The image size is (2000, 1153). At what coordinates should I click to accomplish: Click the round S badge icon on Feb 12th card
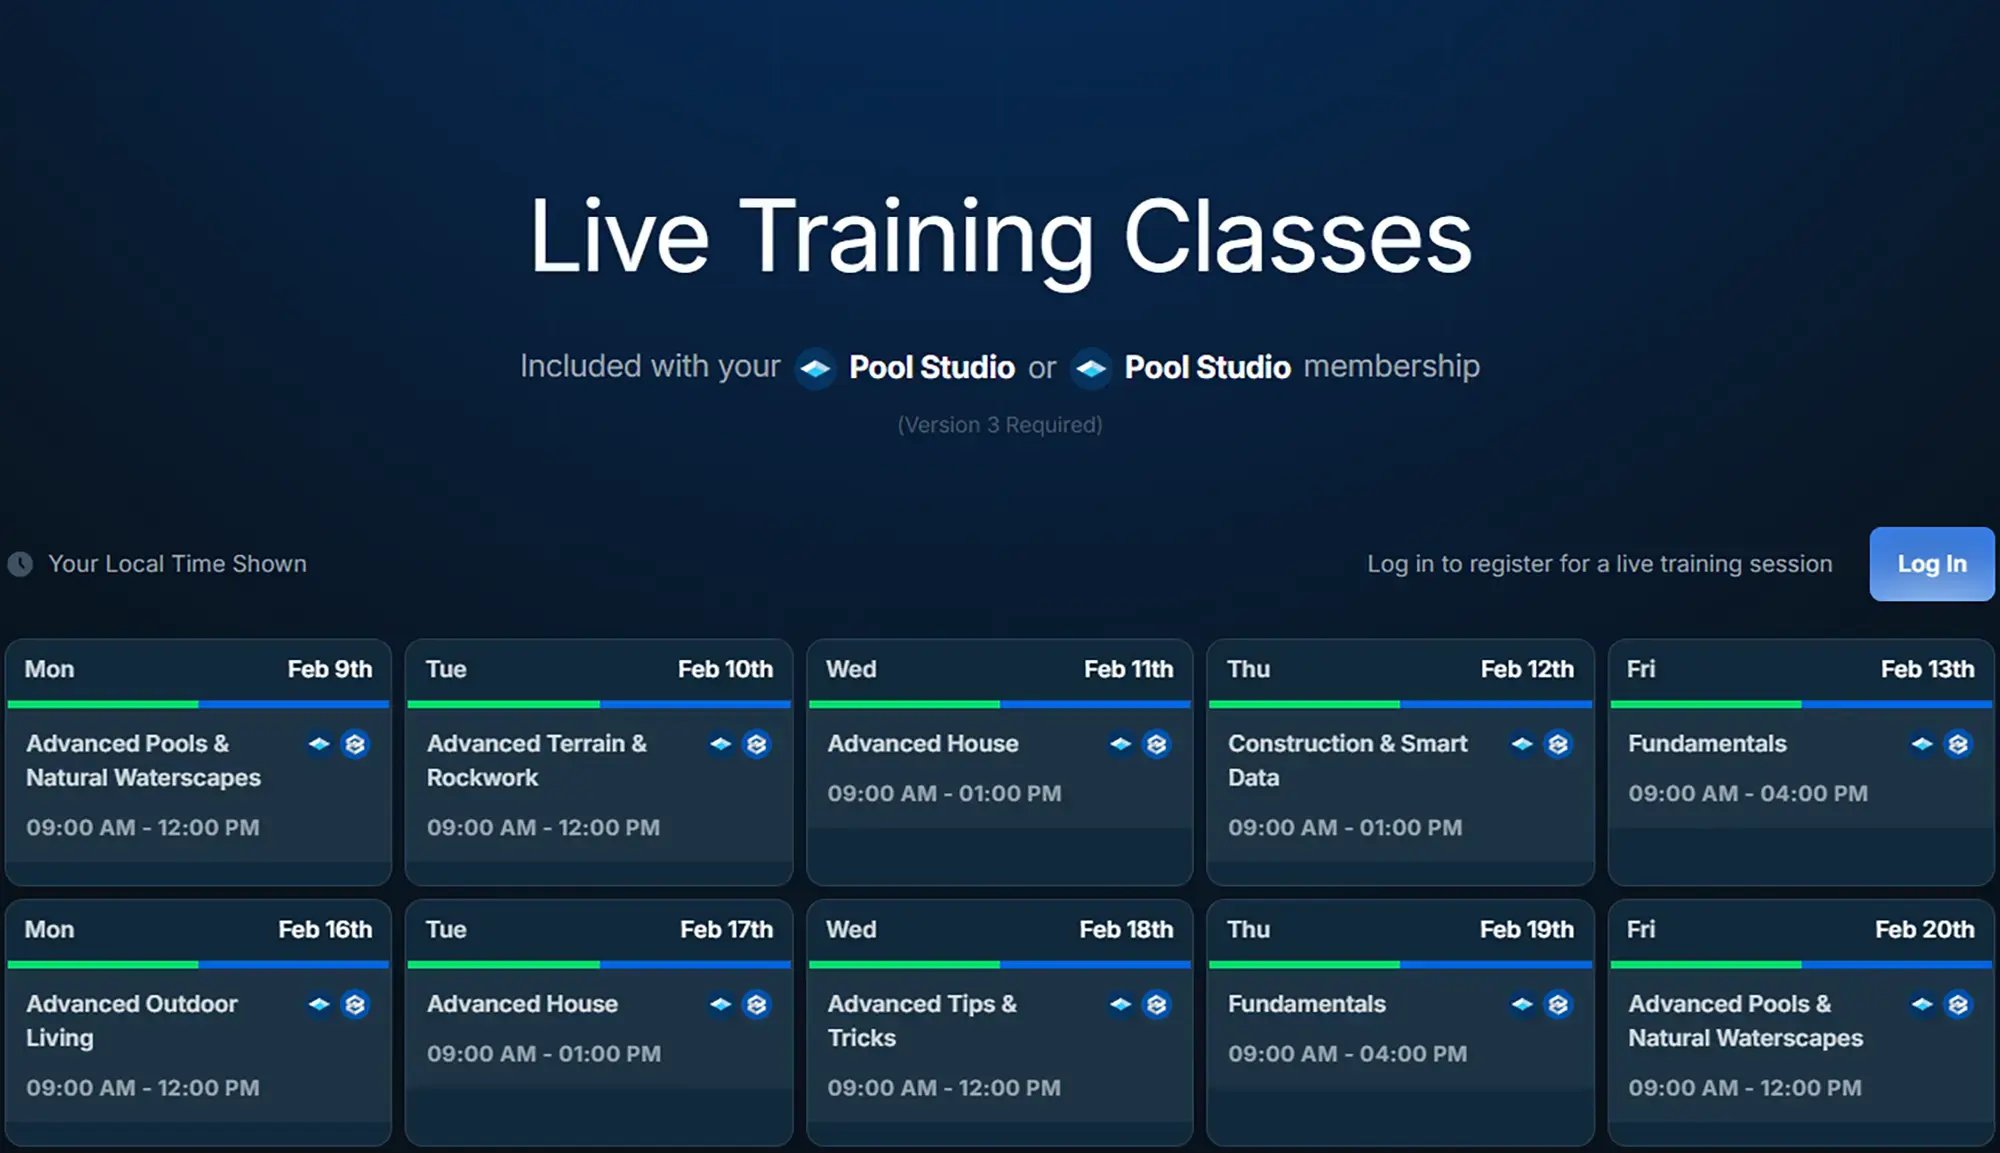[1557, 744]
